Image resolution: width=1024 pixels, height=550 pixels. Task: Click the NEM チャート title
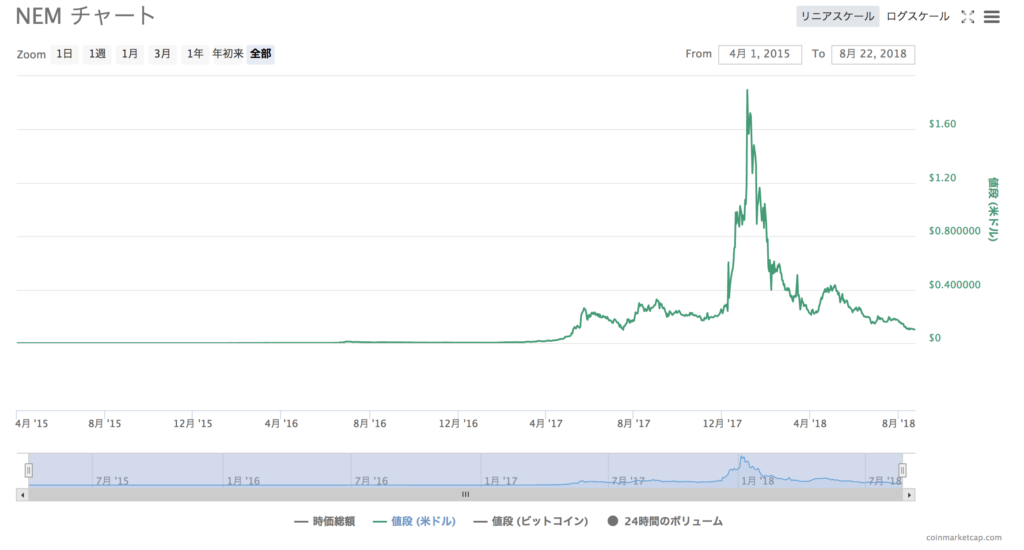coord(85,16)
